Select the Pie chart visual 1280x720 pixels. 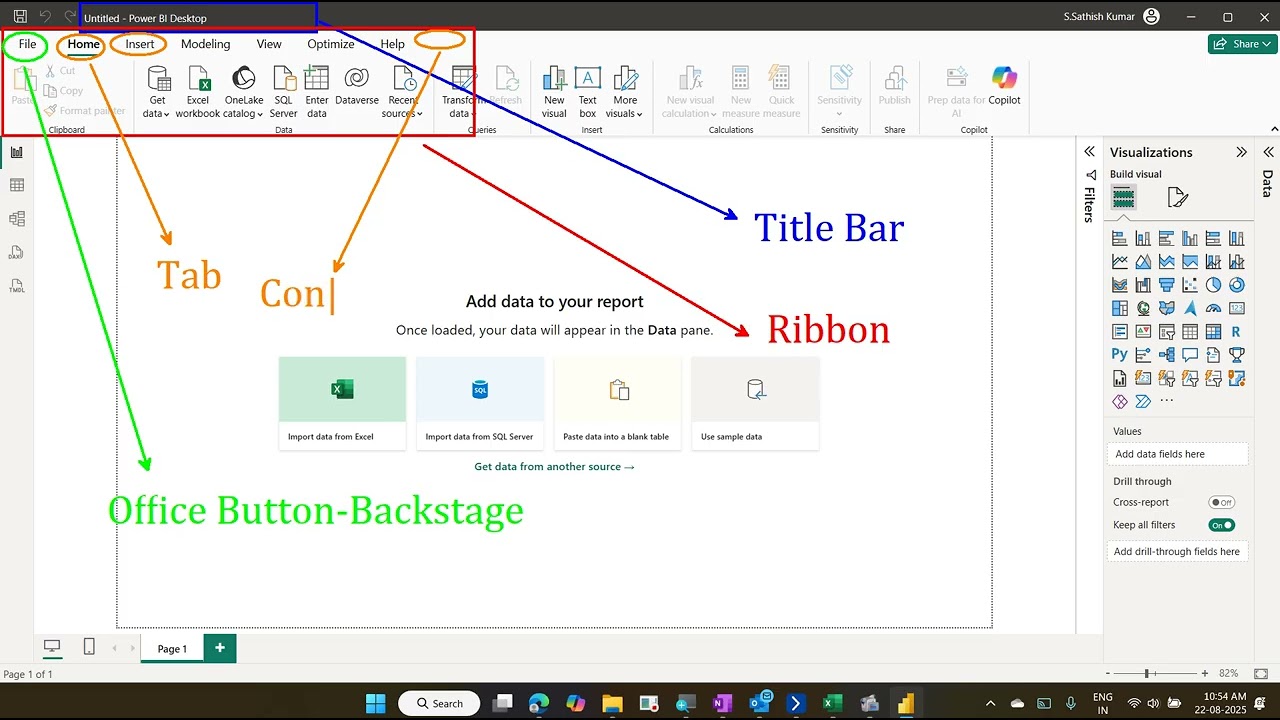click(x=1213, y=285)
